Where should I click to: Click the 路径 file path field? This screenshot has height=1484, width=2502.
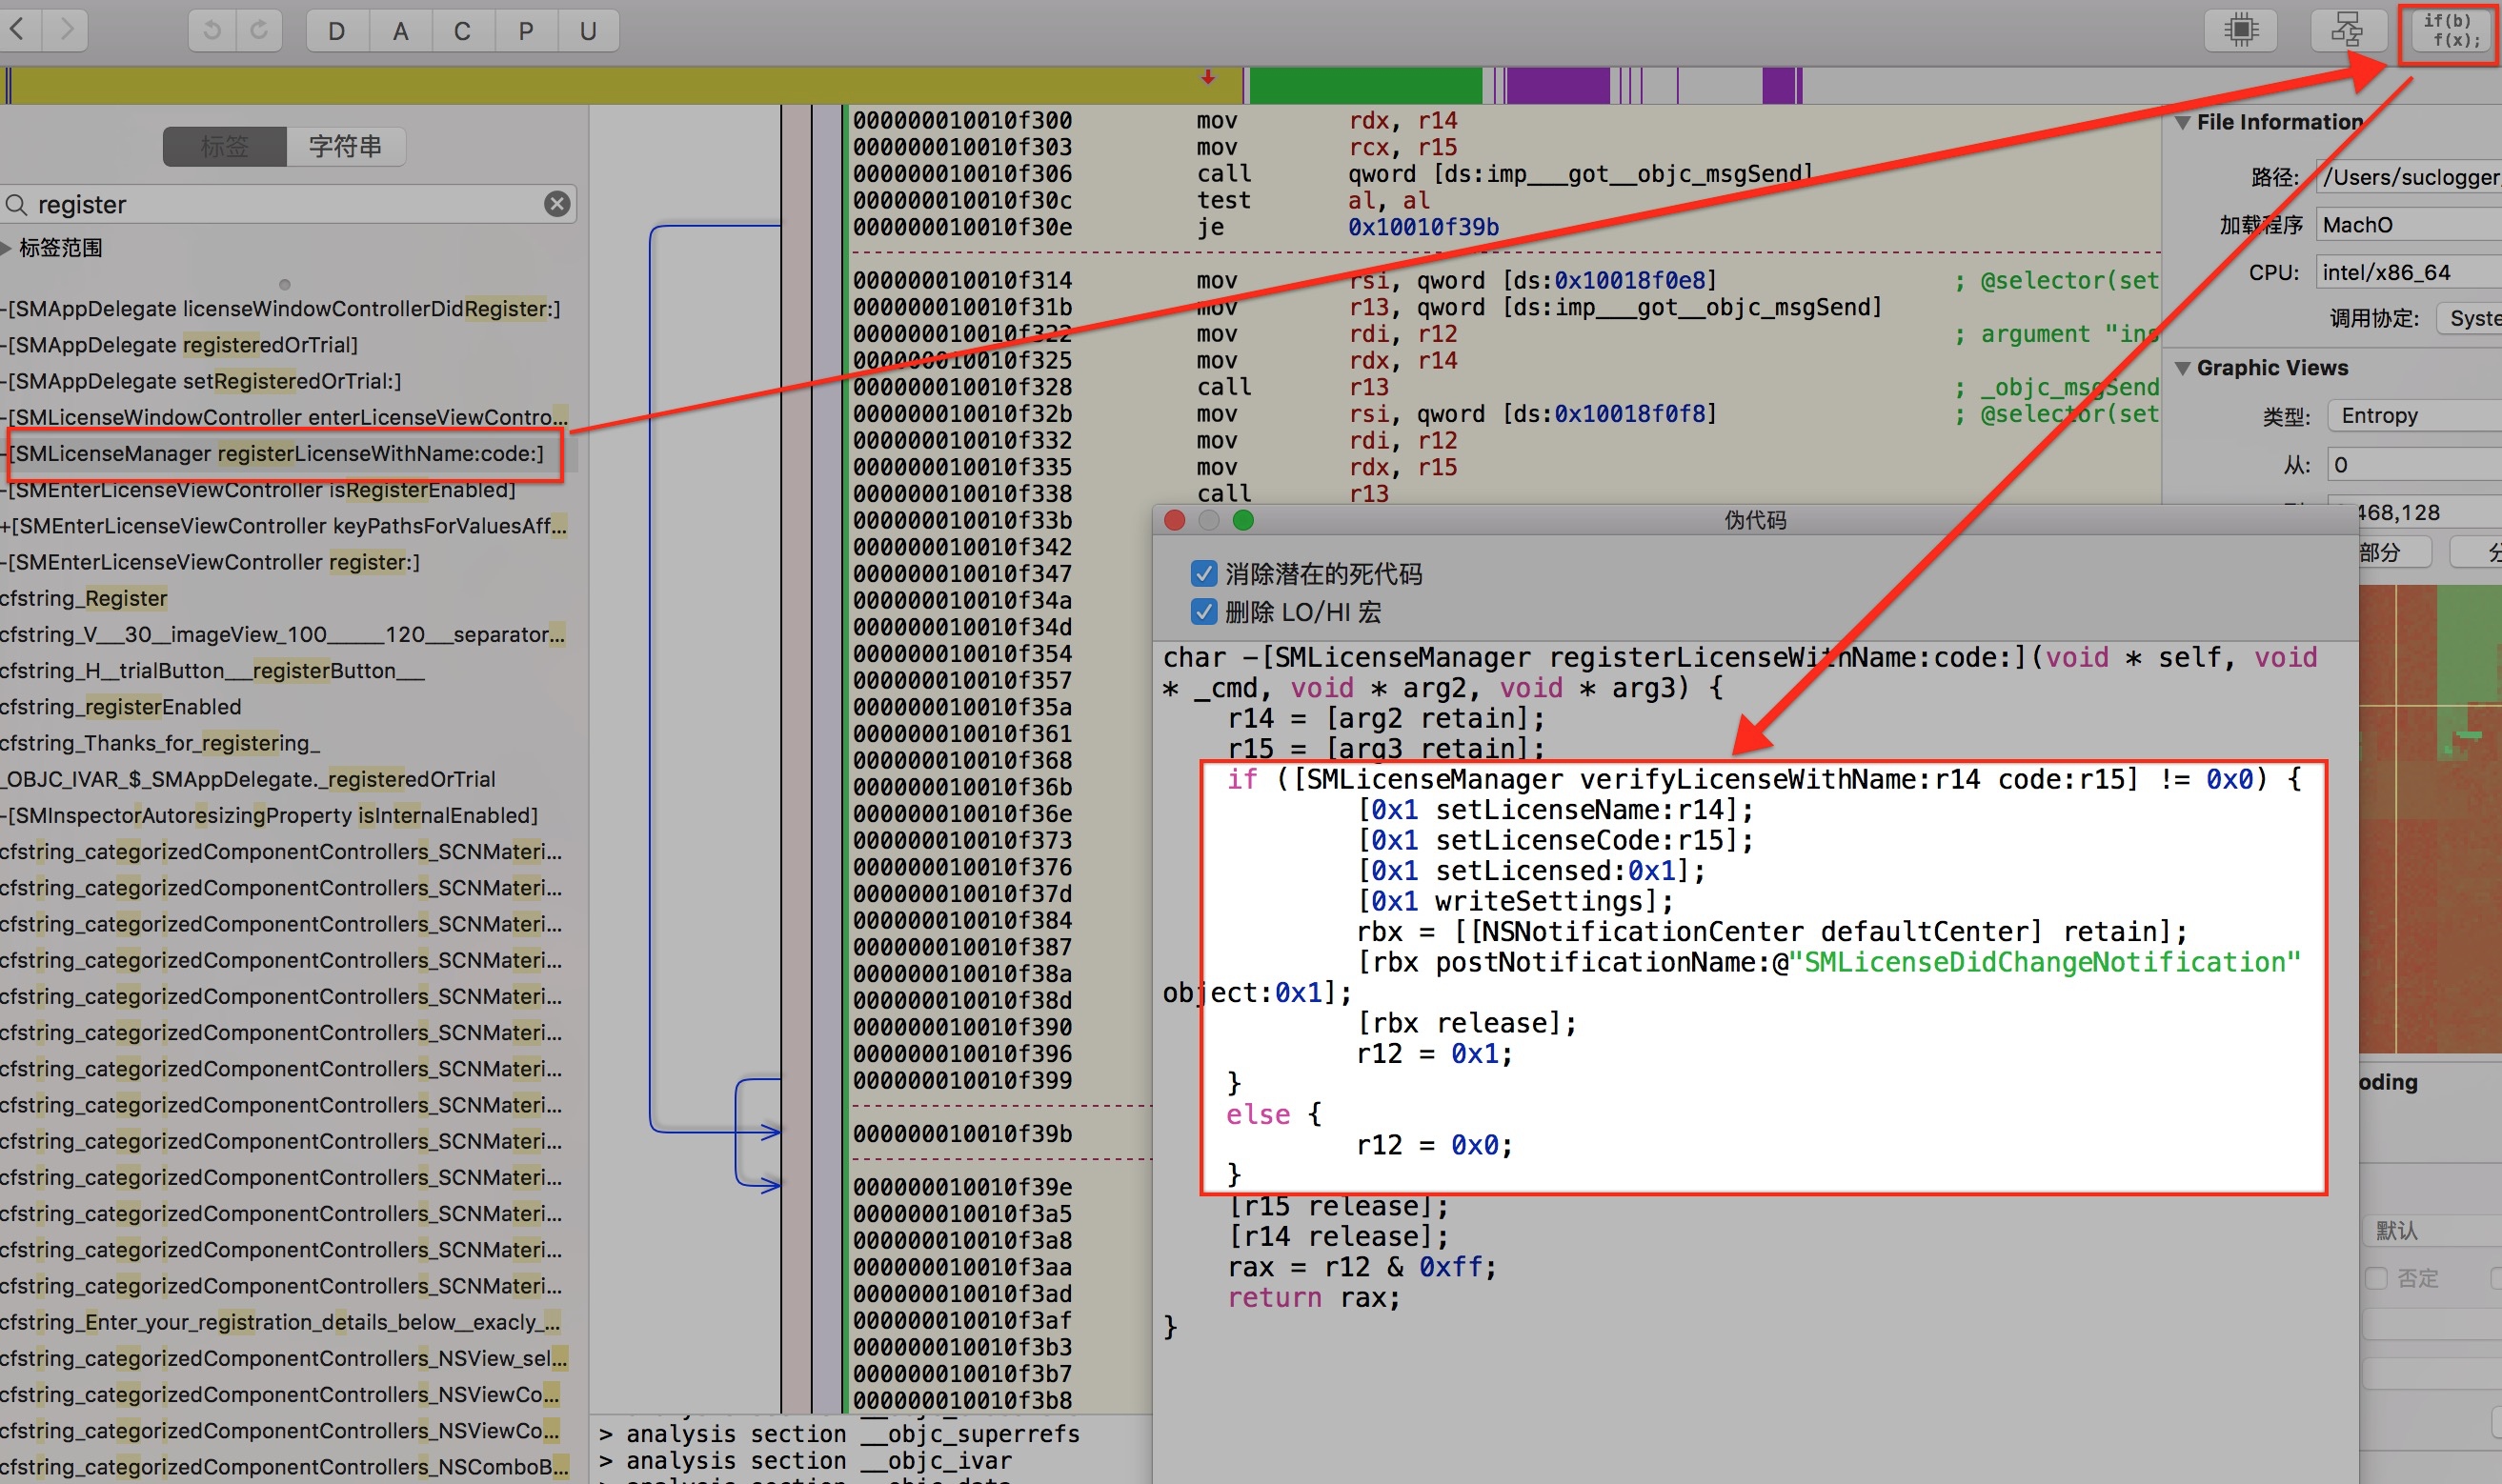point(2408,177)
